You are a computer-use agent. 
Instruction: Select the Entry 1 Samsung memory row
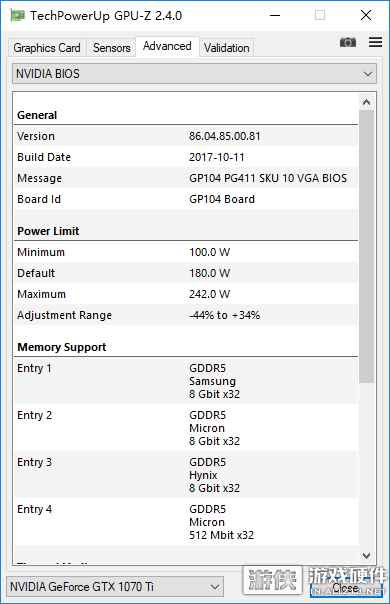(186, 381)
